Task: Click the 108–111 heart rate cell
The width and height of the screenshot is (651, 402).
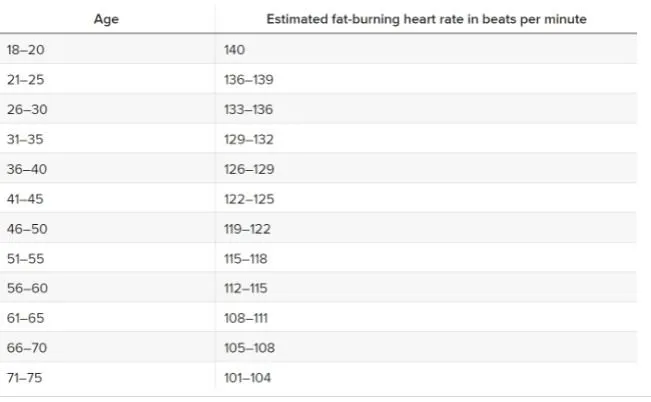Action: pyautogui.click(x=245, y=318)
